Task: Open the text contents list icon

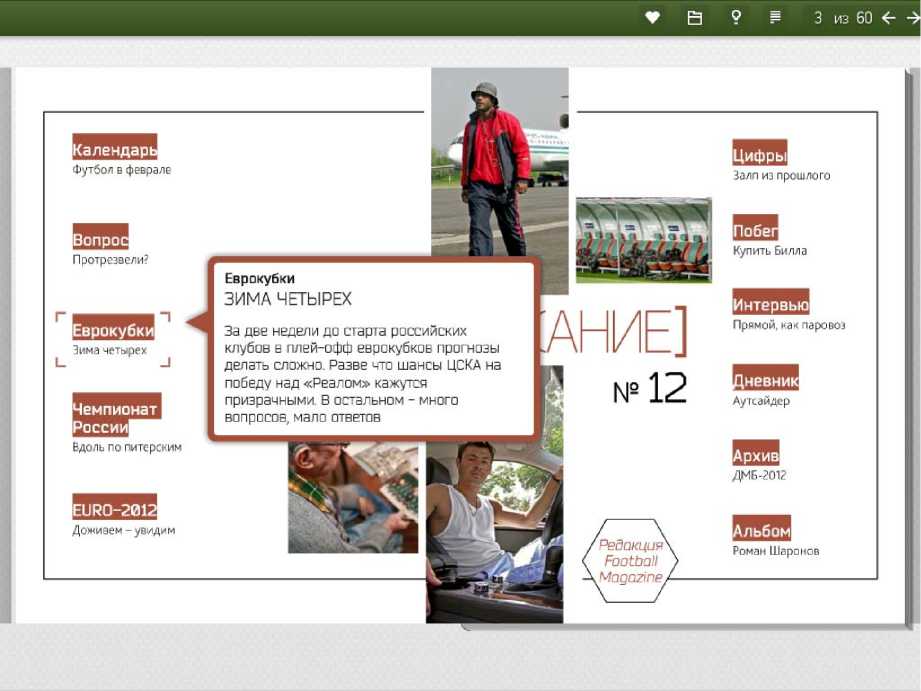Action: point(775,17)
